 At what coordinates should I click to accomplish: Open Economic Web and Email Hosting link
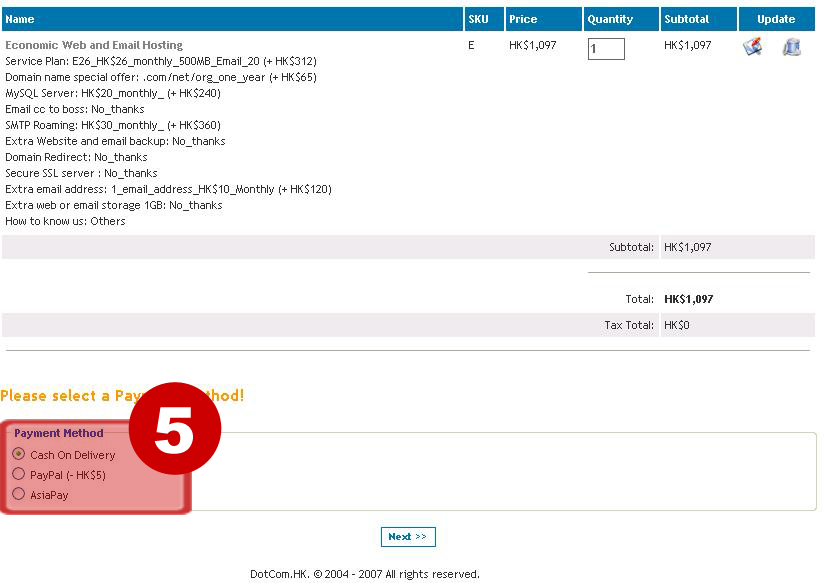pyautogui.click(x=94, y=45)
